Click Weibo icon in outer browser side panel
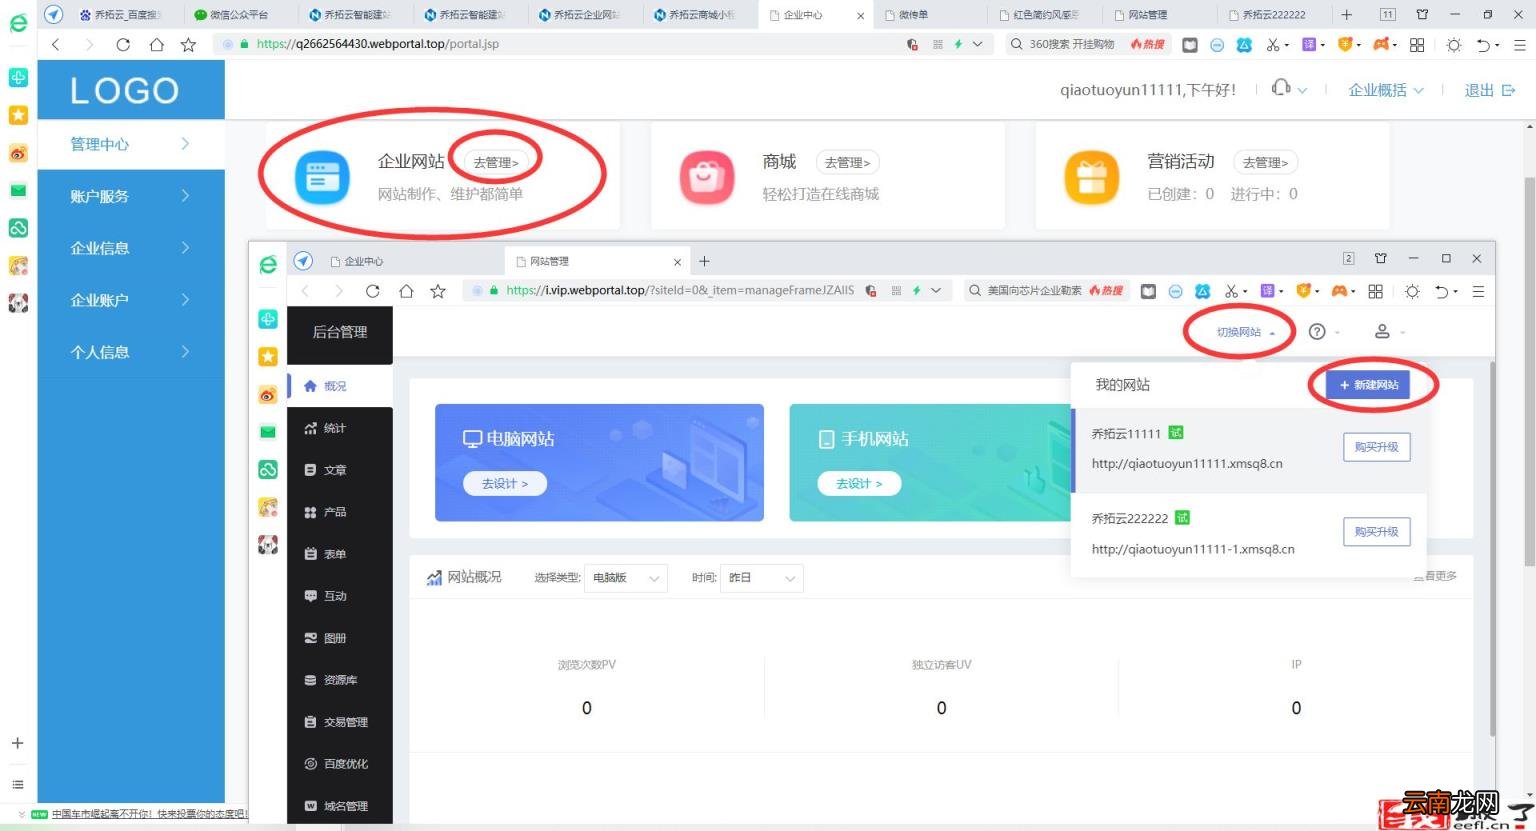Image resolution: width=1536 pixels, height=831 pixels. click(18, 153)
